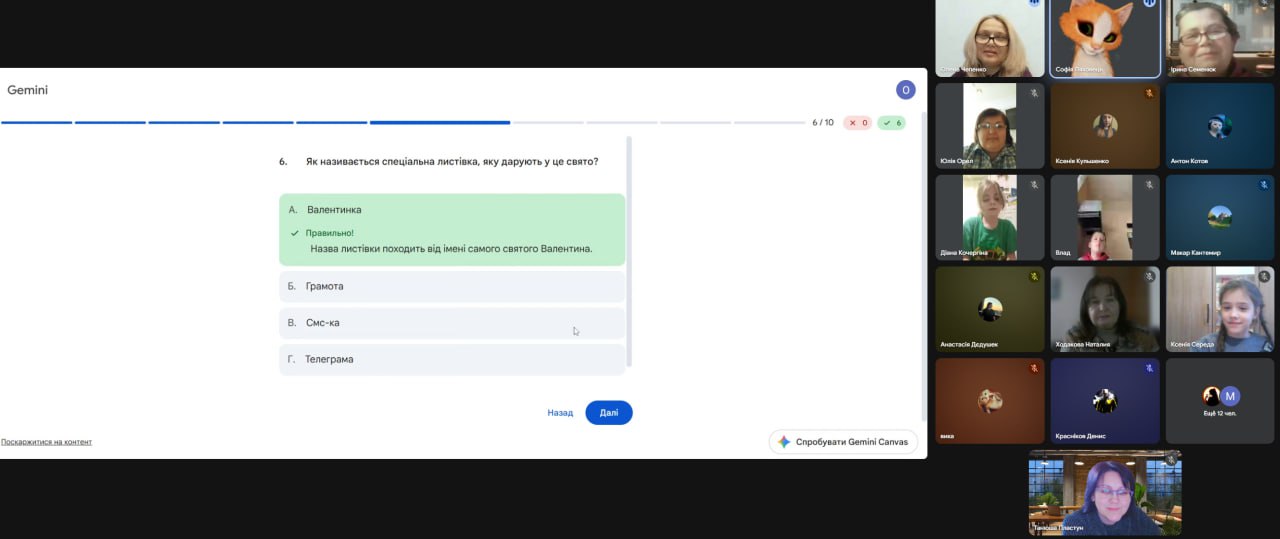The width and height of the screenshot is (1280, 539).
Task: Expand the 'Ещё 12 чел.' participants tile
Action: (x=1220, y=400)
